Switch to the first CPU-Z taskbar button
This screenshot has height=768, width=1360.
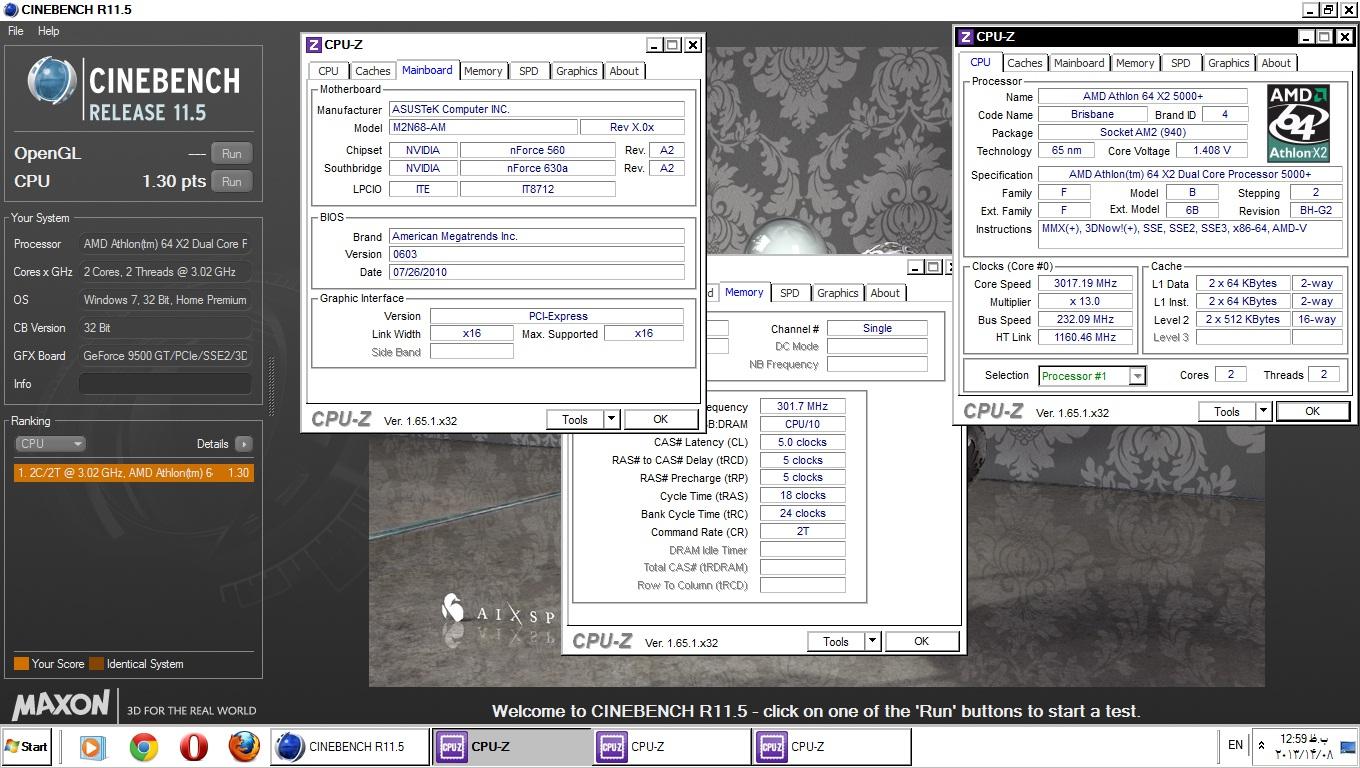click(x=511, y=746)
